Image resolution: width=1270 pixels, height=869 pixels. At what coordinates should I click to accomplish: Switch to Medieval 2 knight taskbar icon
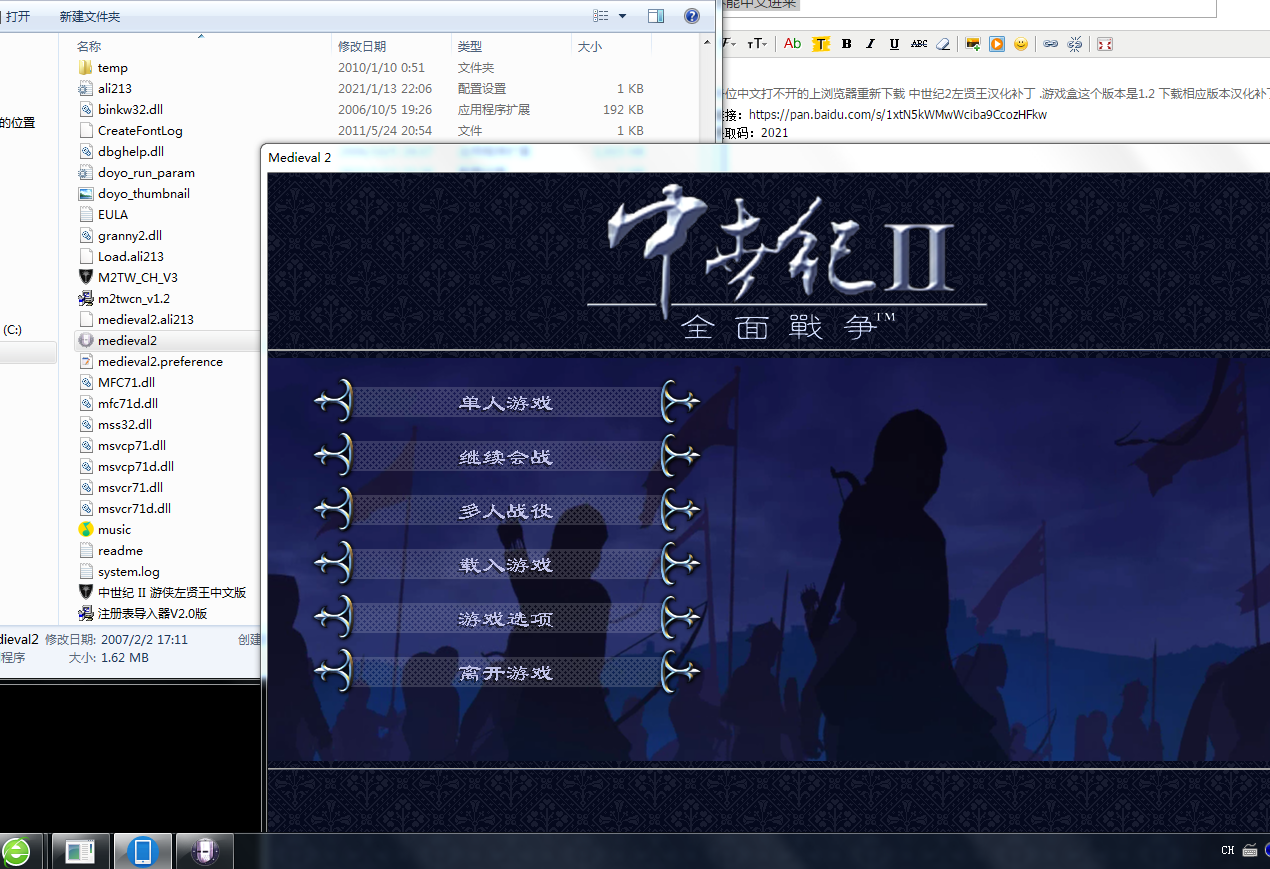[x=204, y=852]
